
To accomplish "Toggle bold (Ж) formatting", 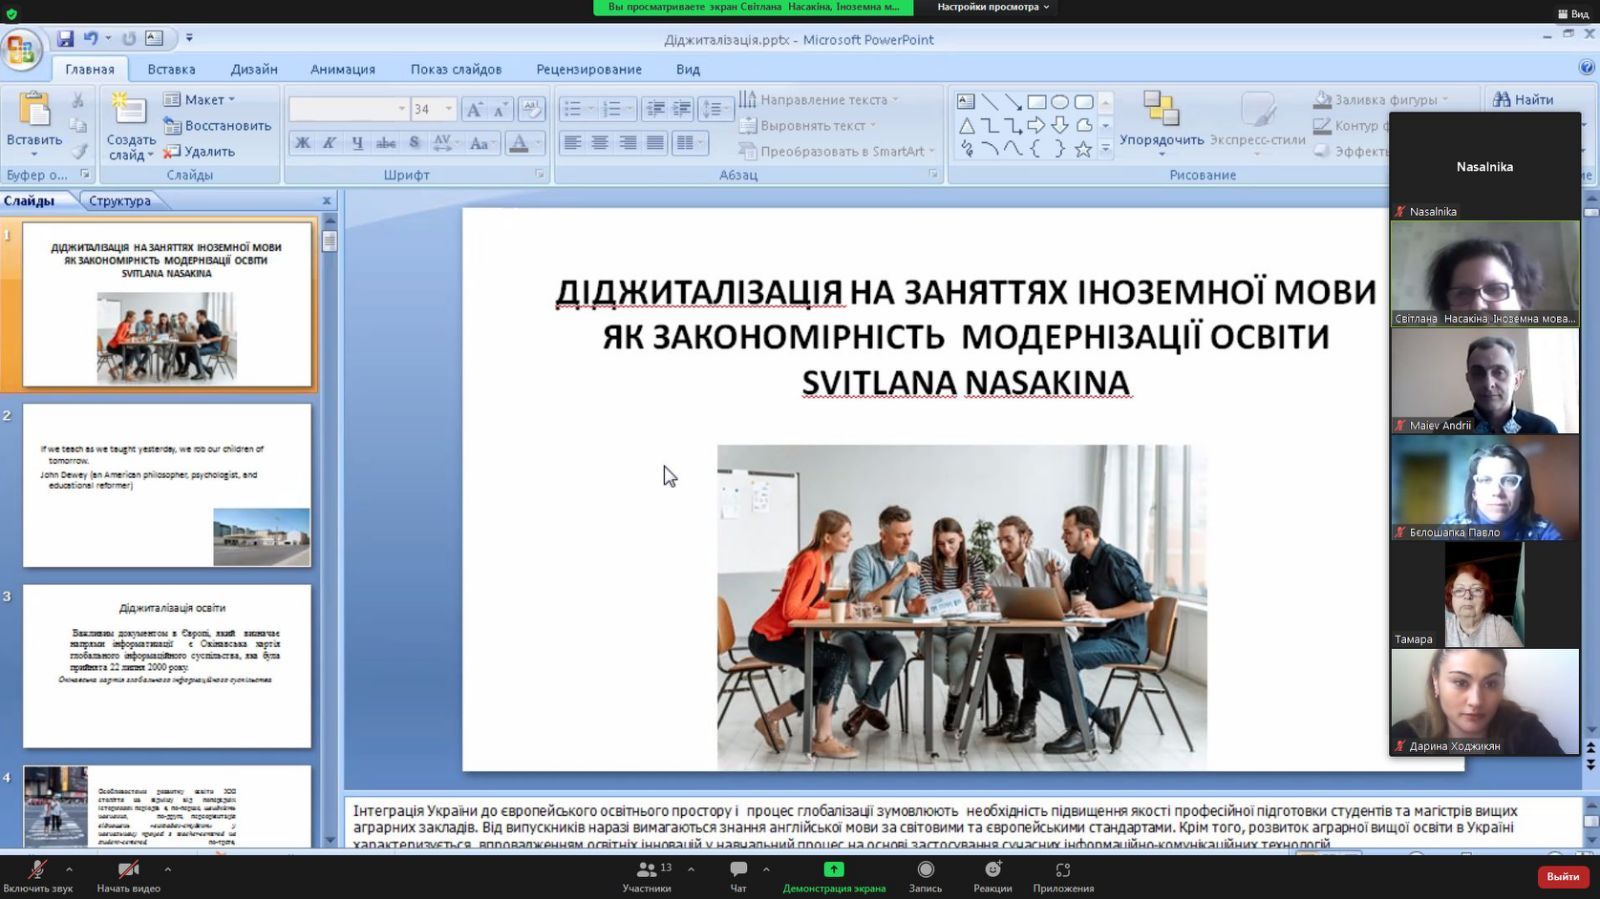I will (302, 143).
